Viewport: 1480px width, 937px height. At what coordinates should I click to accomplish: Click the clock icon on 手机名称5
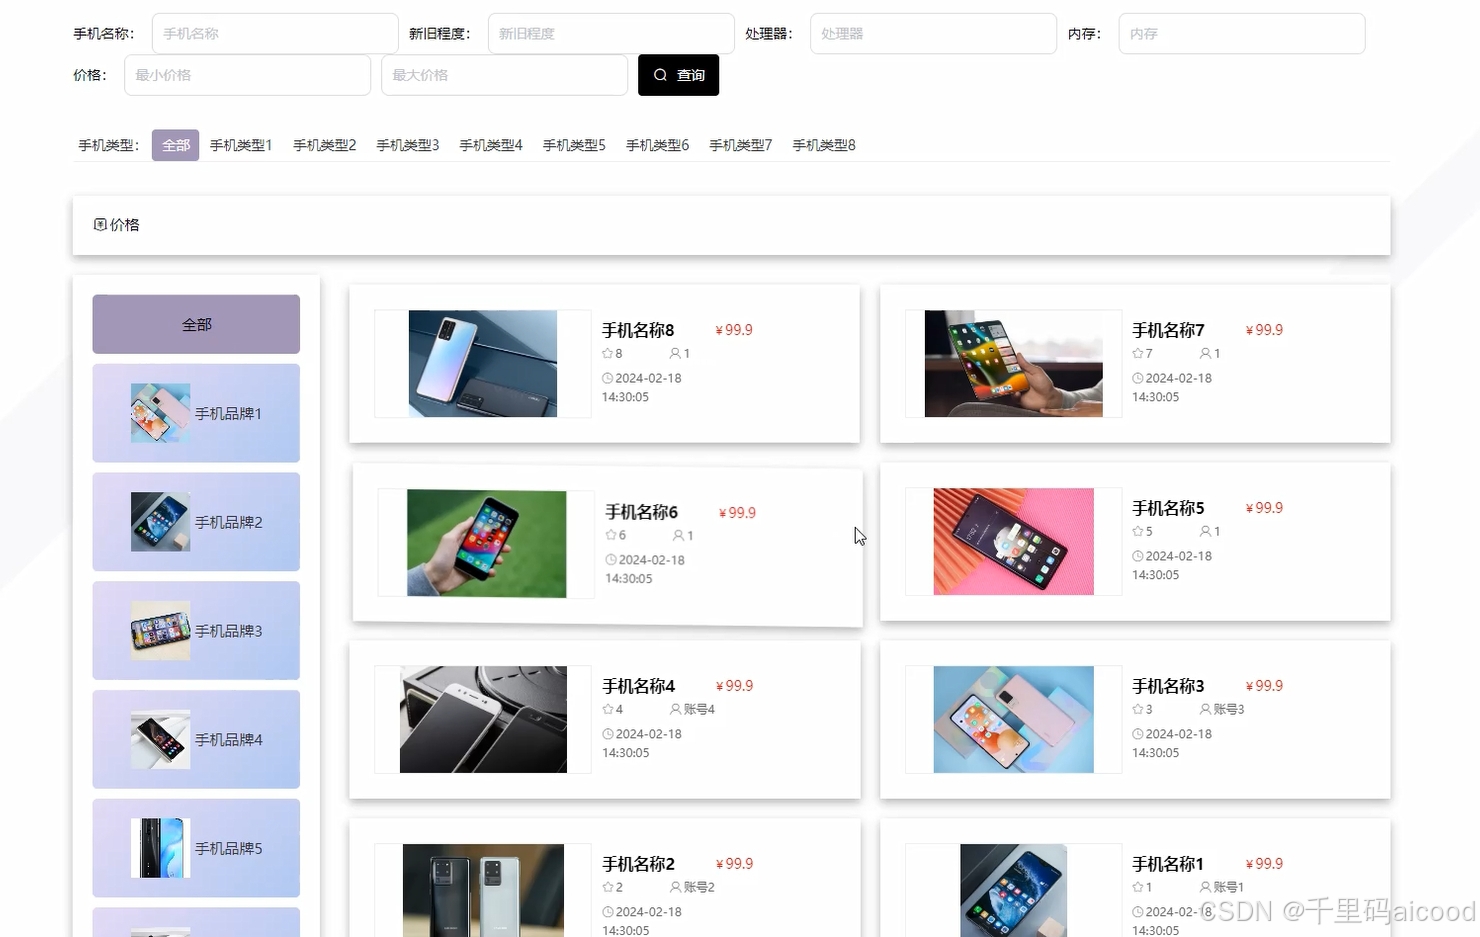(1138, 556)
